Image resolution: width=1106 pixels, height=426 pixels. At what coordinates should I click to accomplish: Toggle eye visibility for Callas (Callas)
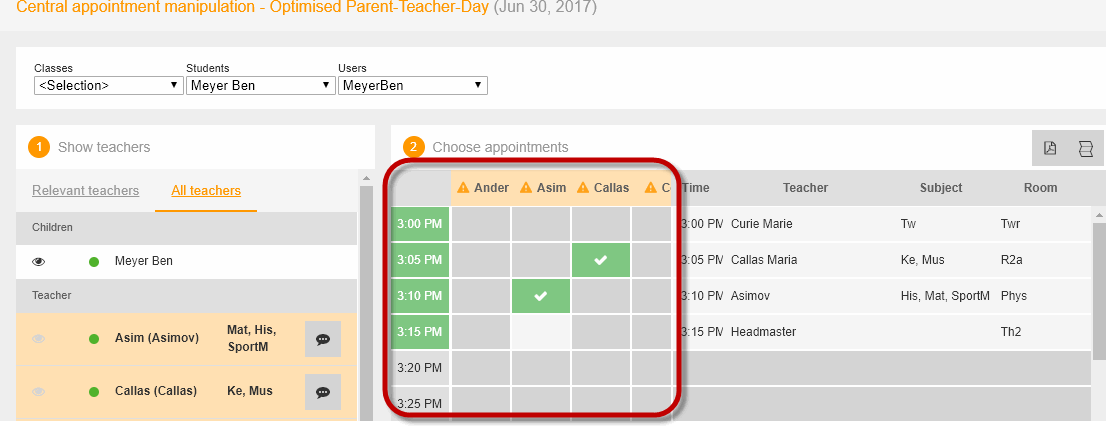(39, 391)
